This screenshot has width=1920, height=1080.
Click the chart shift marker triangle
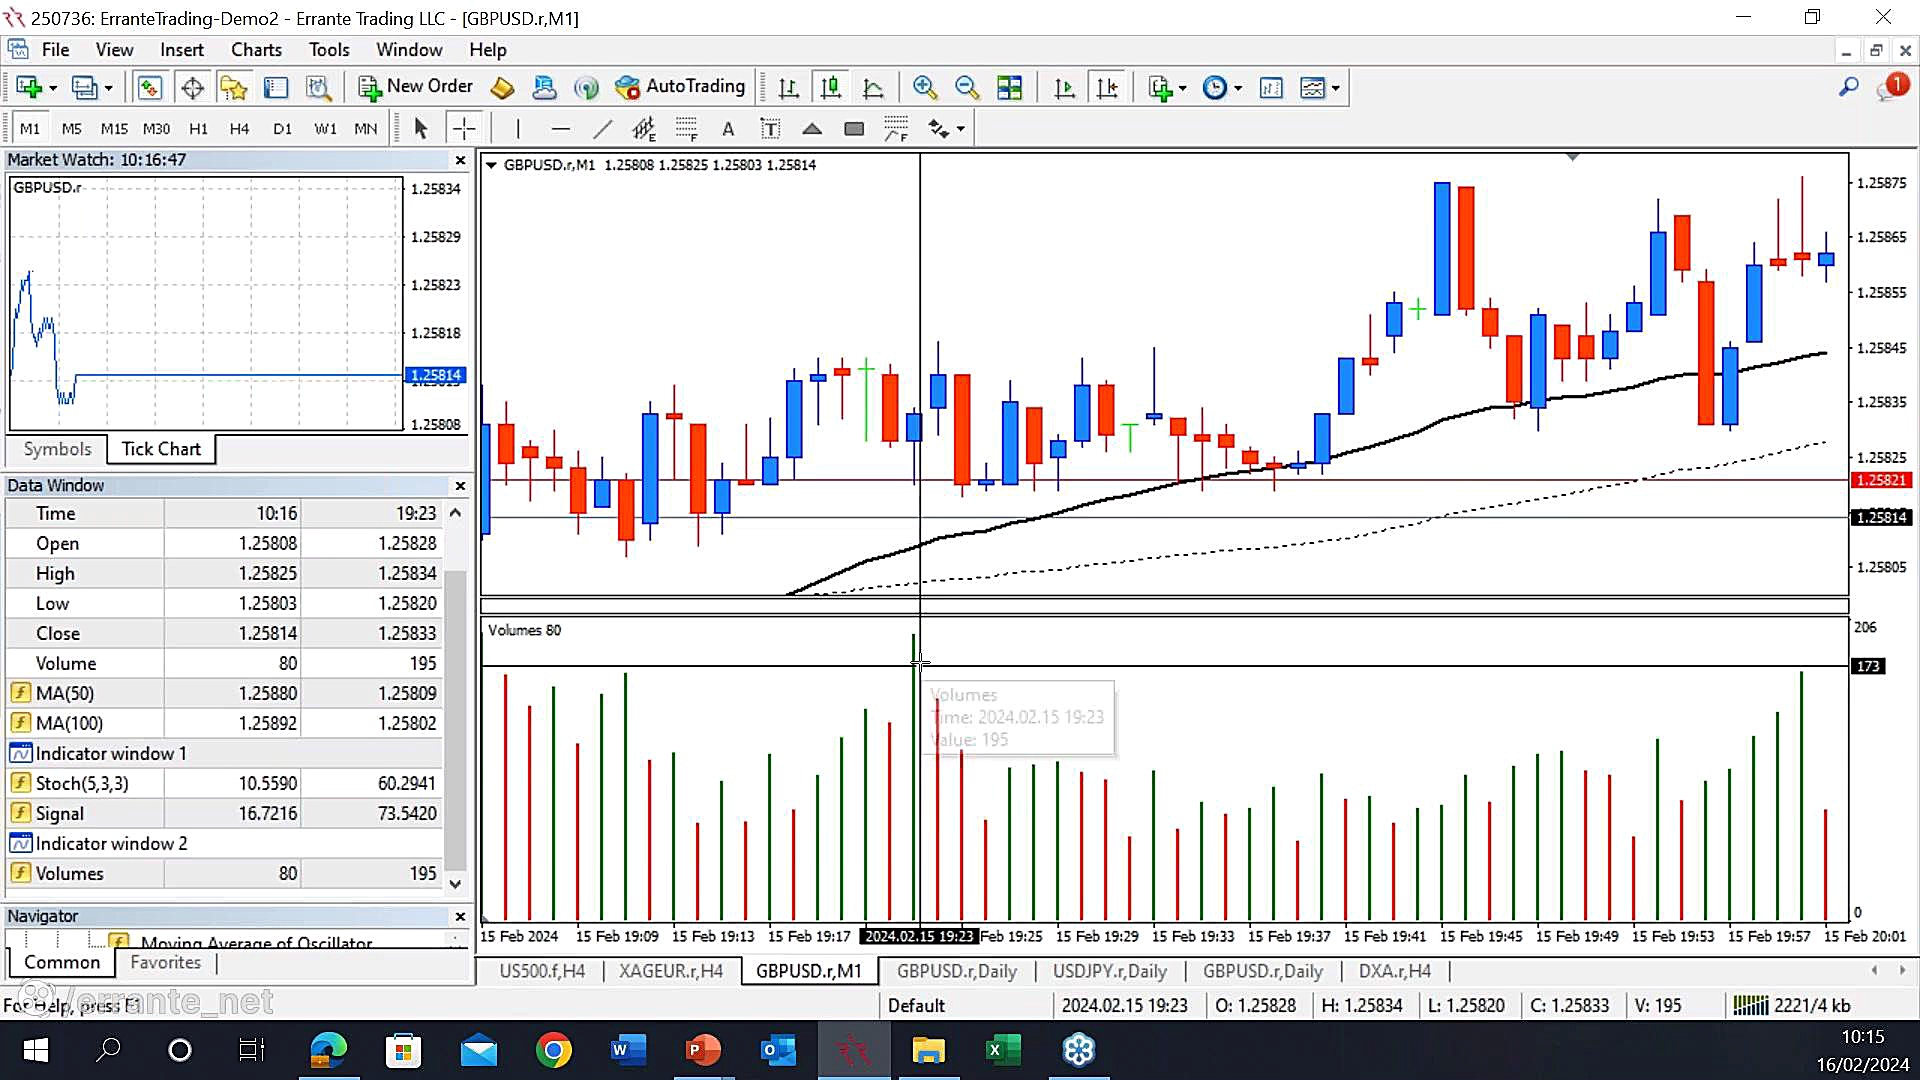point(1573,157)
